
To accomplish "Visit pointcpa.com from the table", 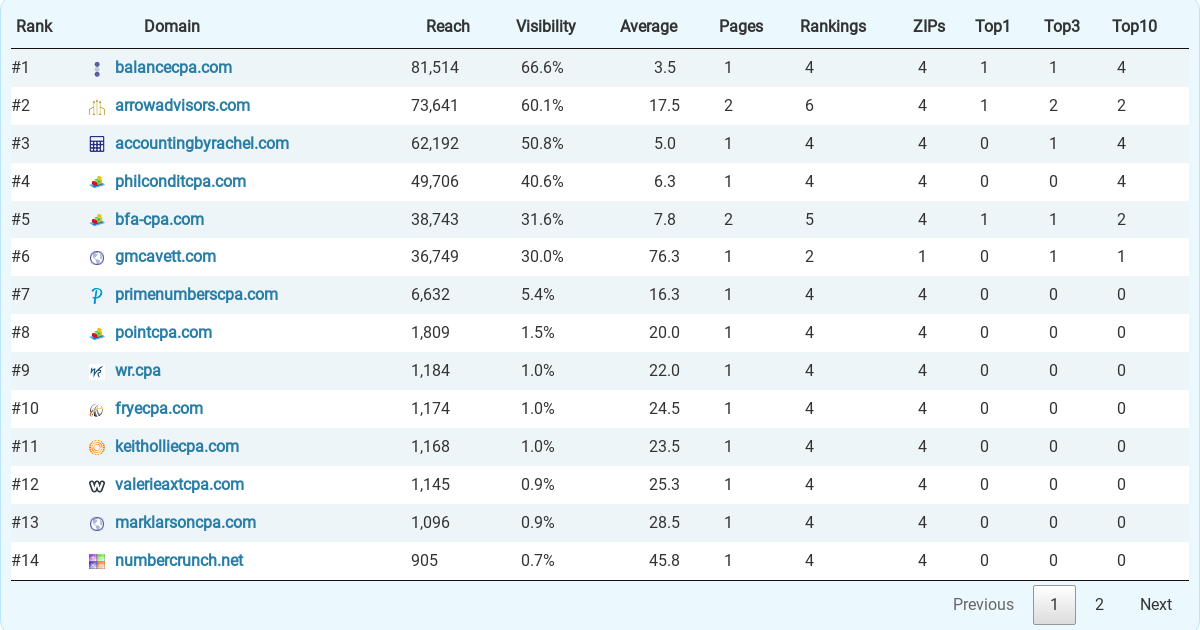I will [x=163, y=332].
